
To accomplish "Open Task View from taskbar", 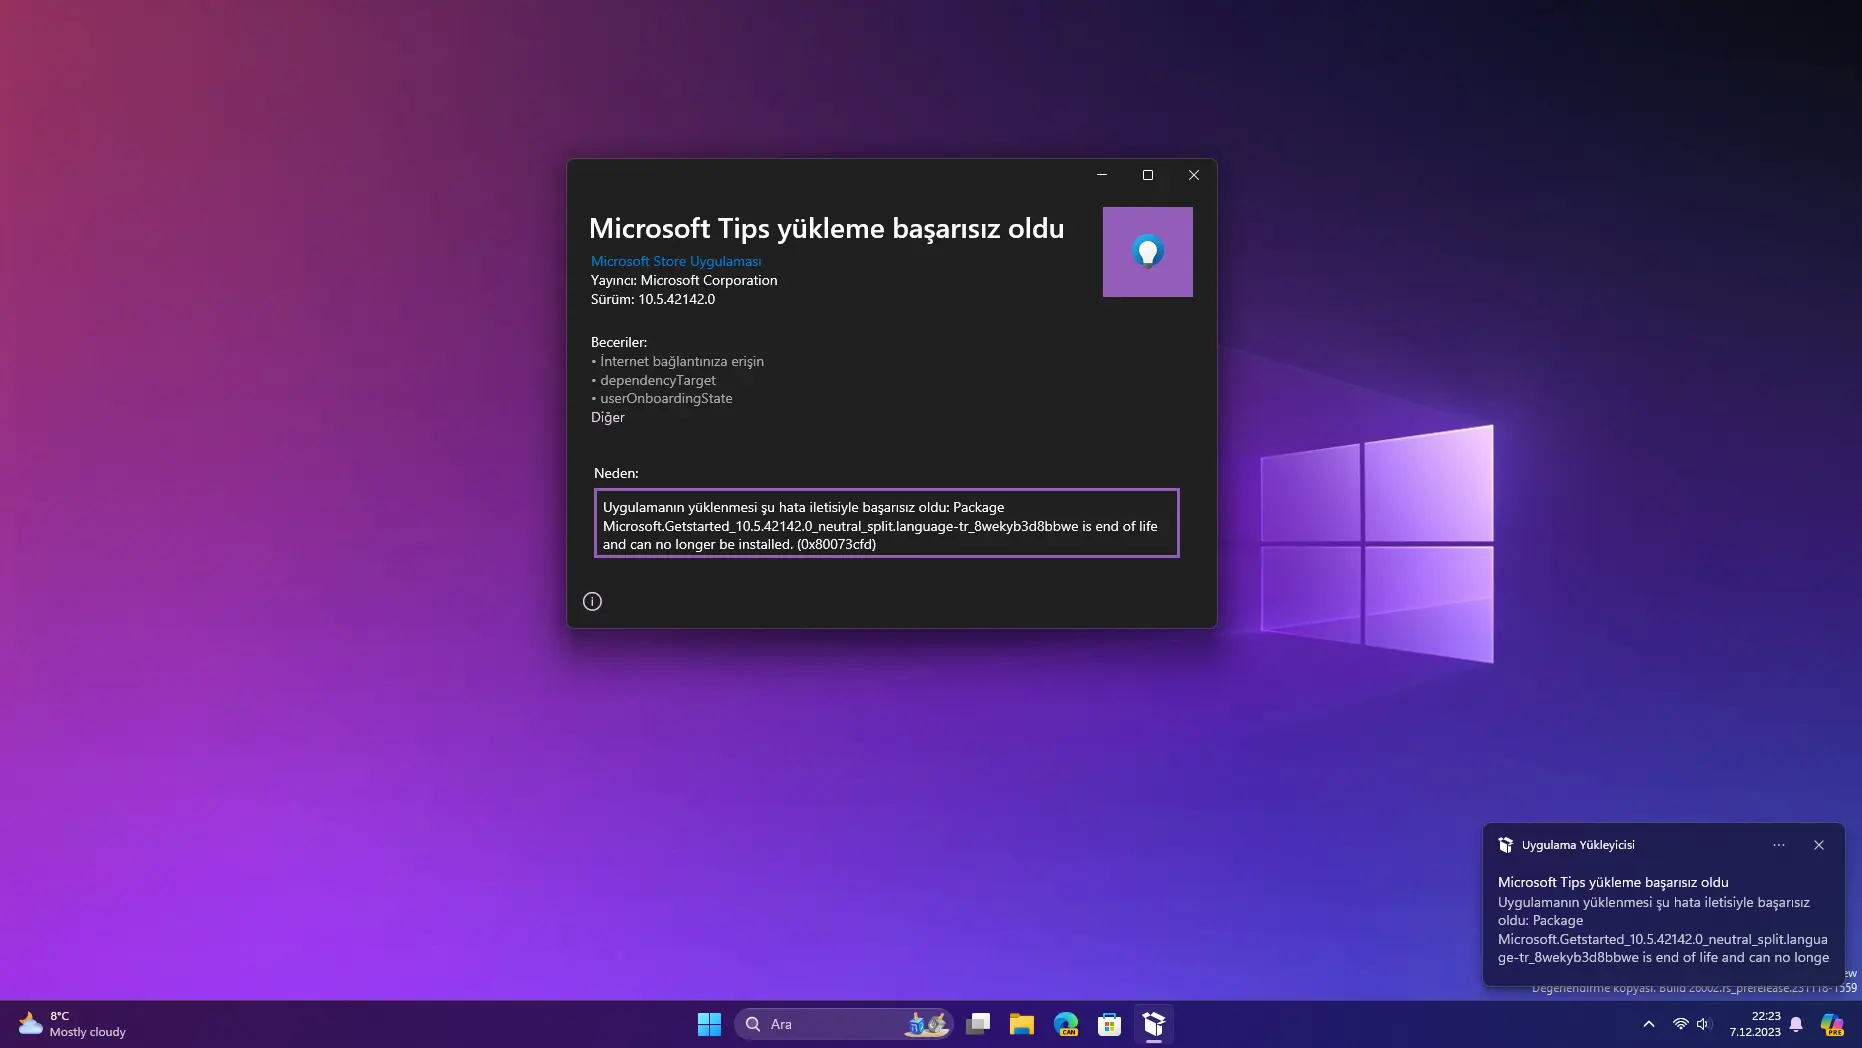I will (978, 1024).
